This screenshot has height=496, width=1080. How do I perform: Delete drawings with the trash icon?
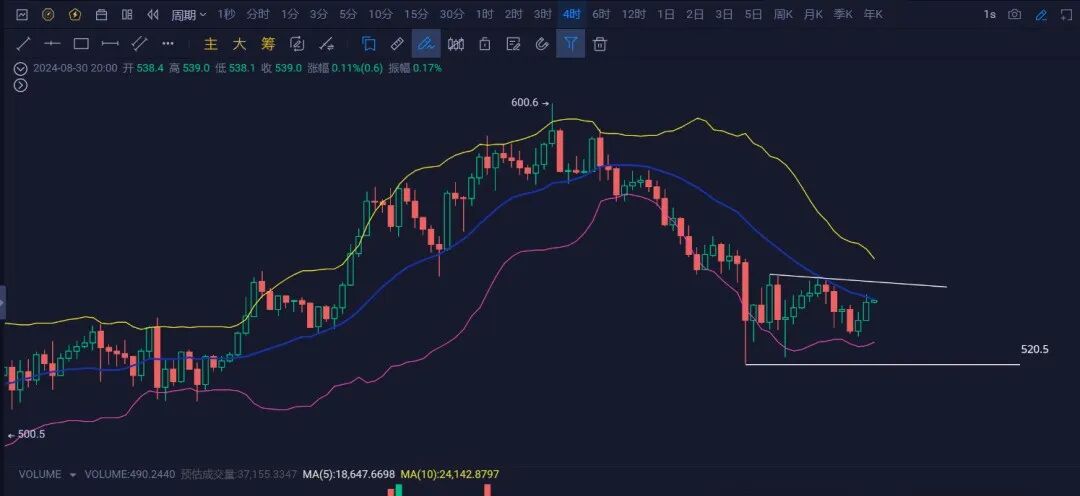(600, 44)
